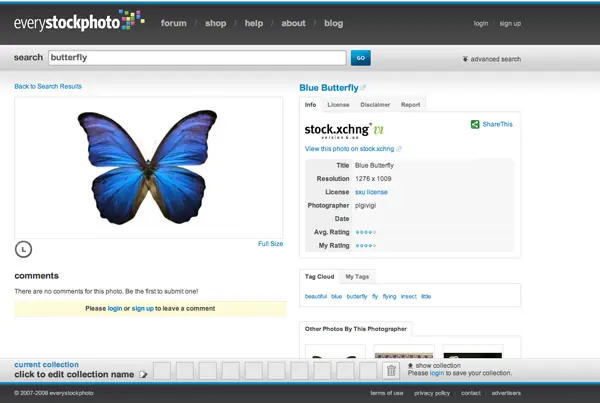600x403 pixels.
Task: Open the blog page
Action: click(334, 23)
